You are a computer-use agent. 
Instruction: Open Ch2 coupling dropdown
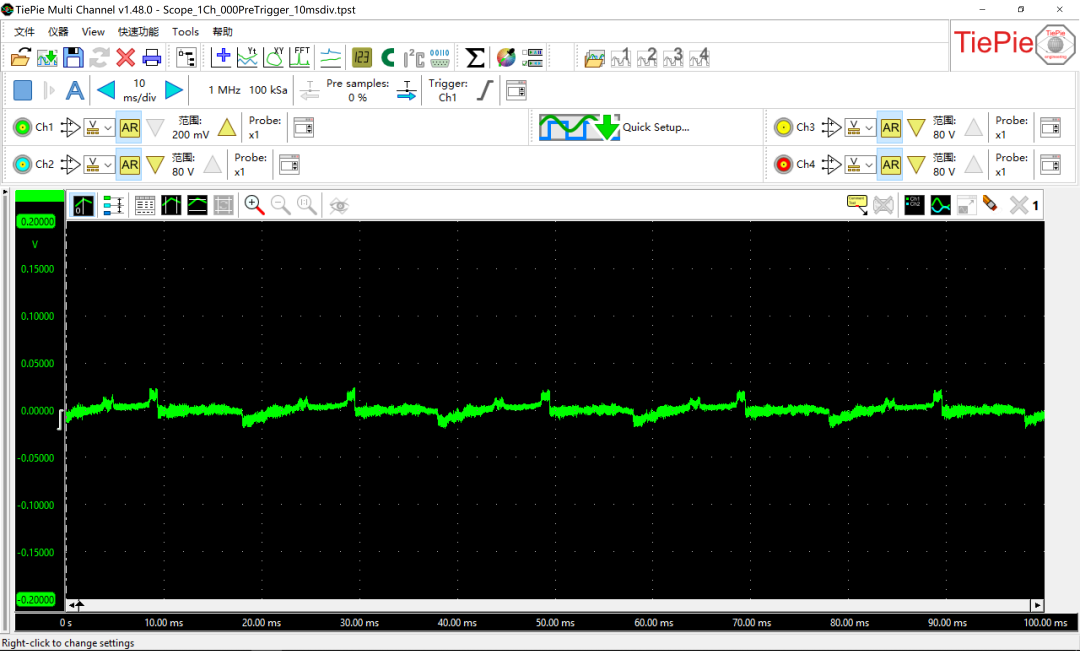coord(99,165)
